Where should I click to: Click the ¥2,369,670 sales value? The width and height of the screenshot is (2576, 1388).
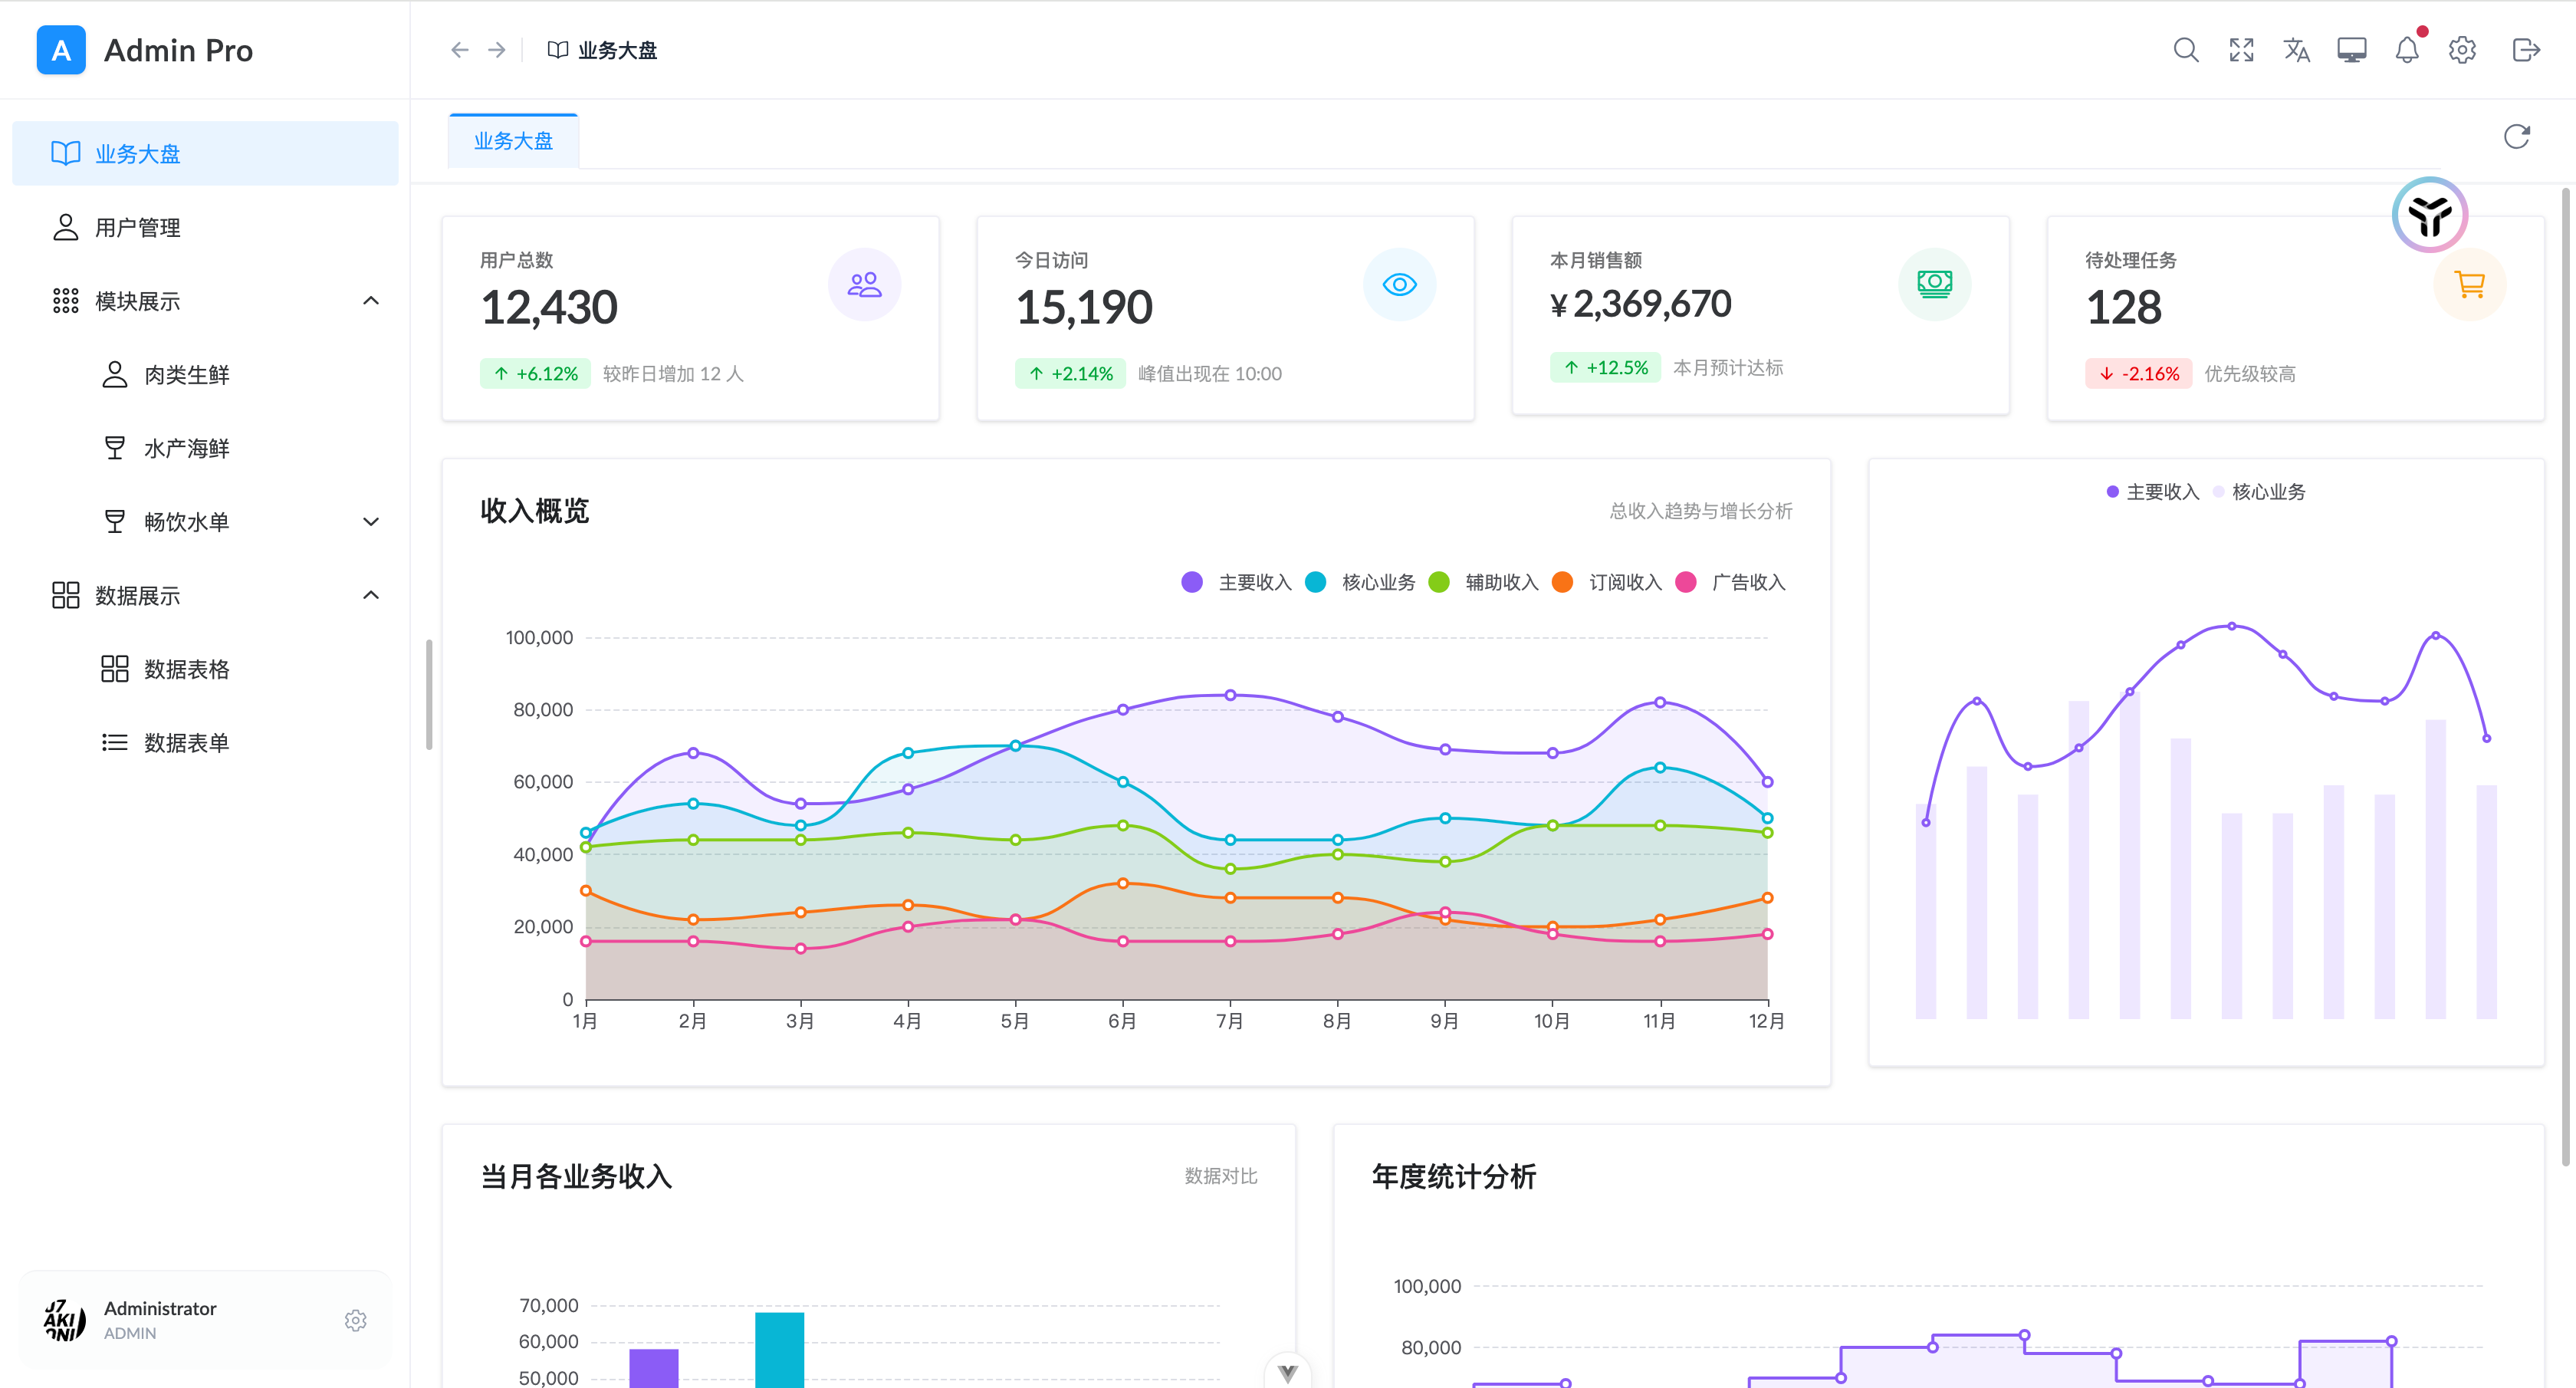tap(1641, 304)
